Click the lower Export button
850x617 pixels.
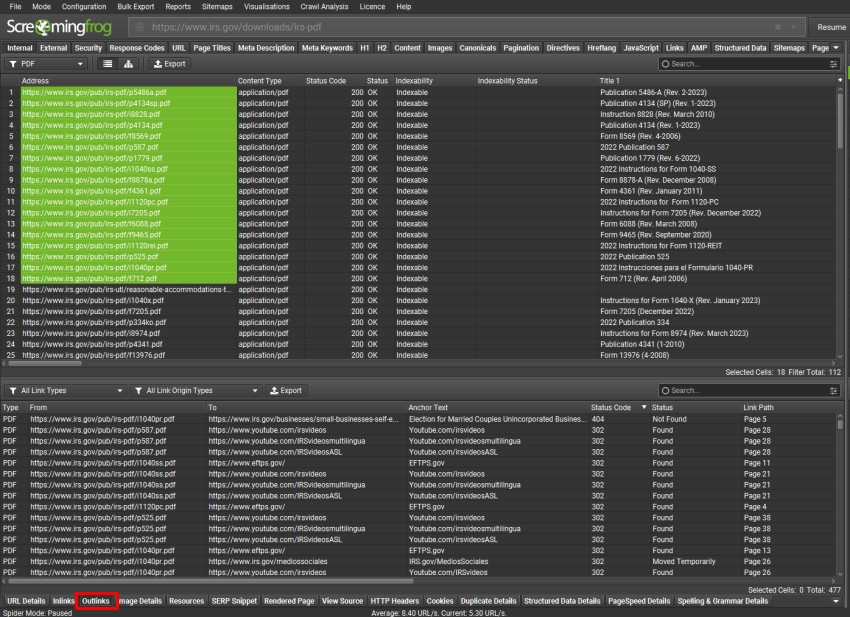coord(286,390)
